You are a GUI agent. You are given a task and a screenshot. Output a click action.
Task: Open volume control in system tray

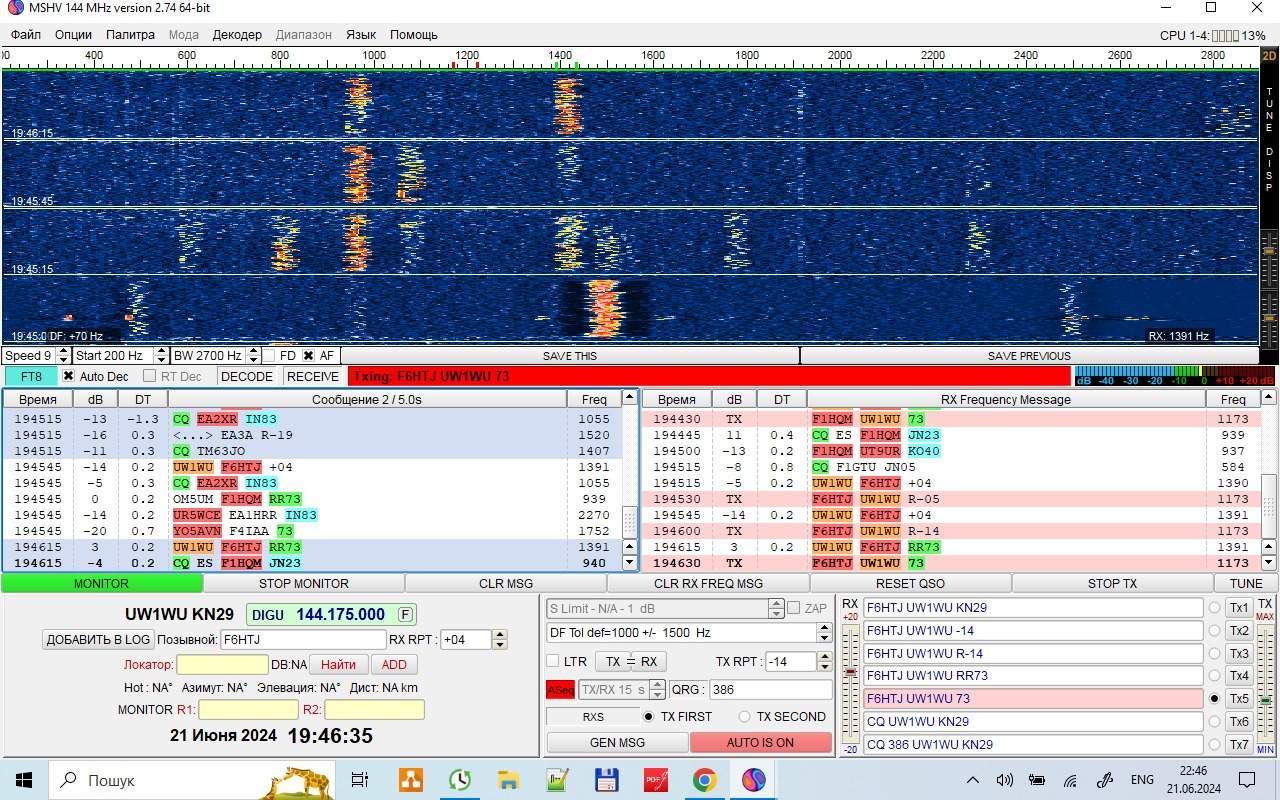pyautogui.click(x=1005, y=780)
